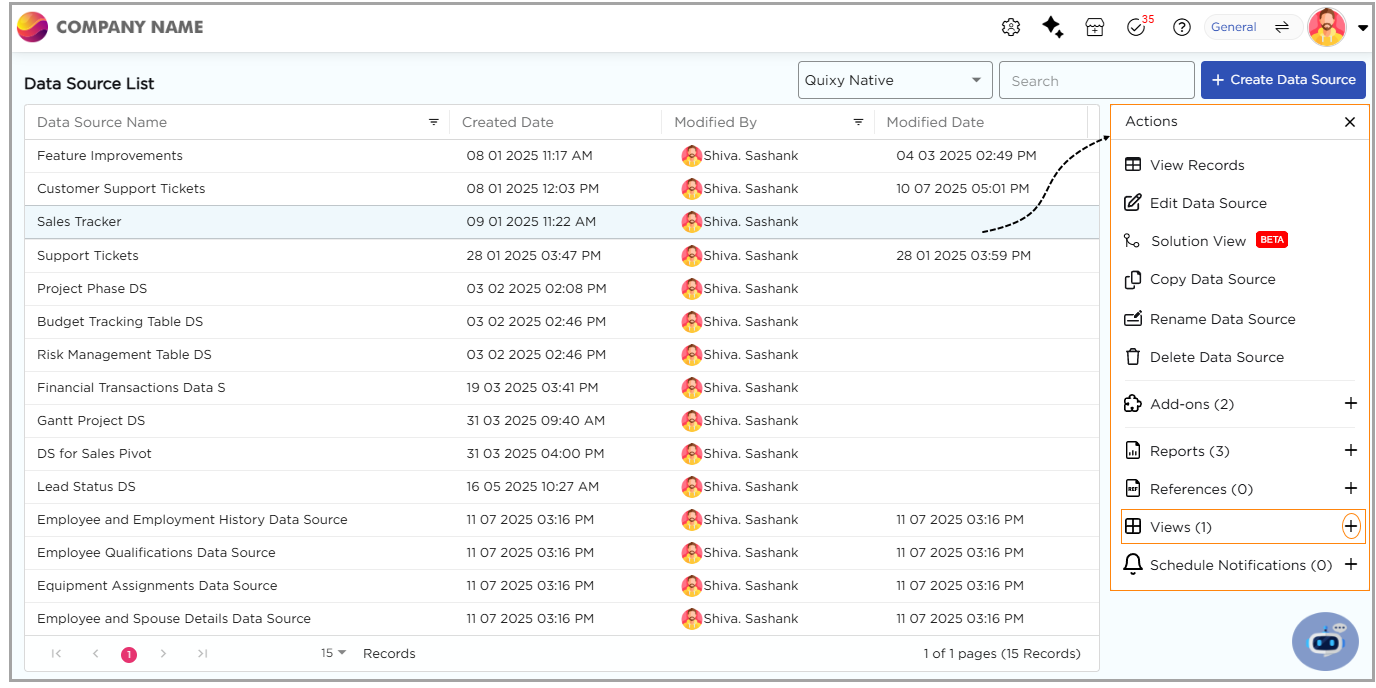This screenshot has width=1376, height=688.
Task: Close the Actions panel
Action: (x=1349, y=122)
